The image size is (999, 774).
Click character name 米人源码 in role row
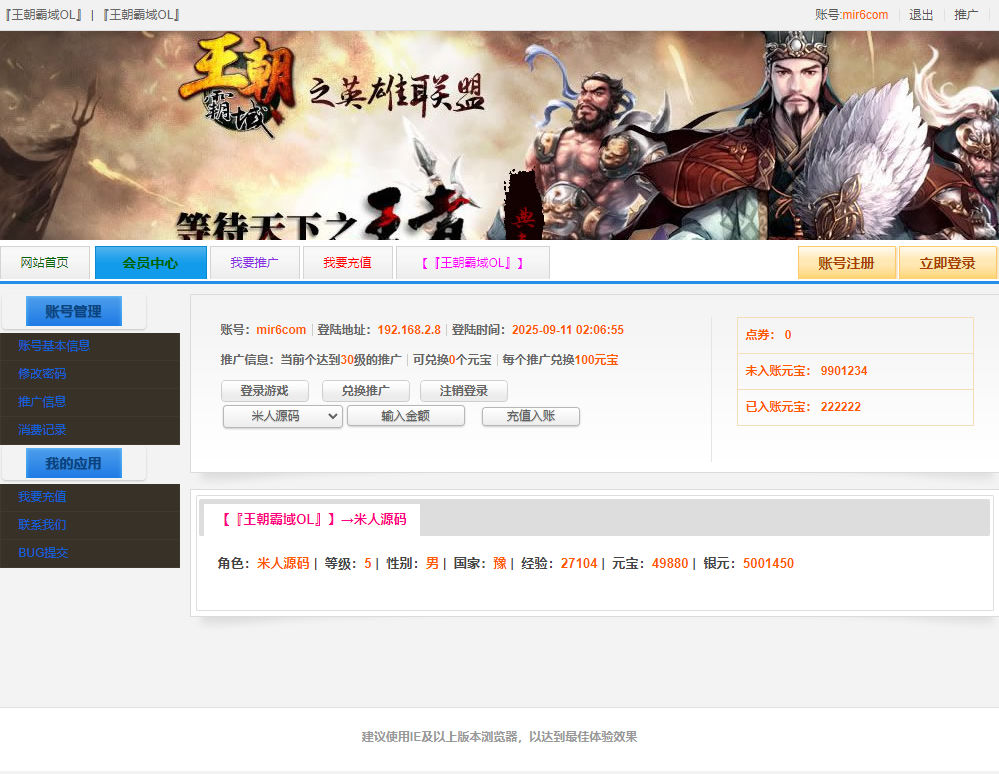(x=283, y=563)
